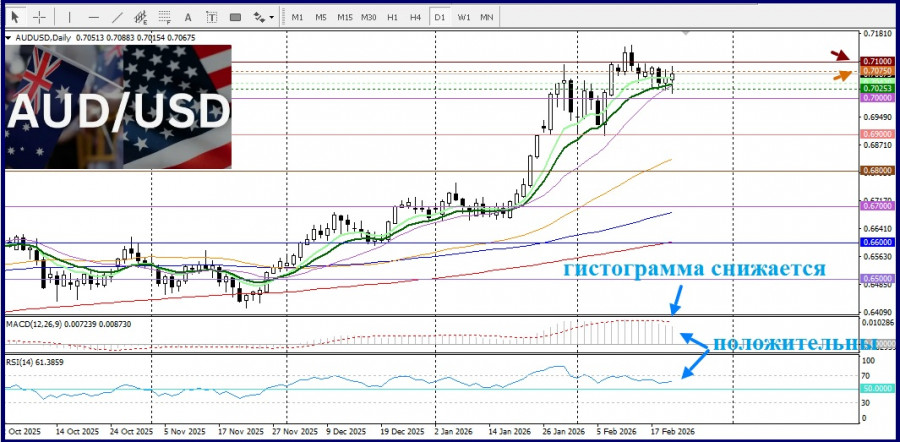Pick the horizontal line drawing tool

[93, 17]
